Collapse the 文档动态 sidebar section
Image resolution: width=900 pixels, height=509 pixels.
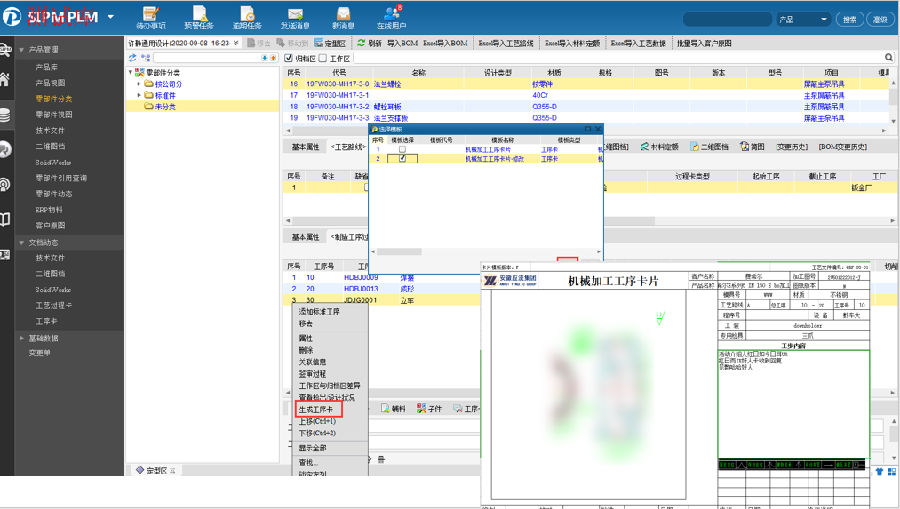point(21,242)
